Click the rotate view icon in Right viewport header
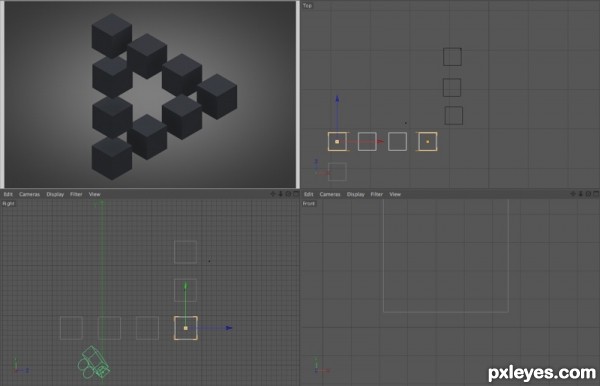 point(288,194)
